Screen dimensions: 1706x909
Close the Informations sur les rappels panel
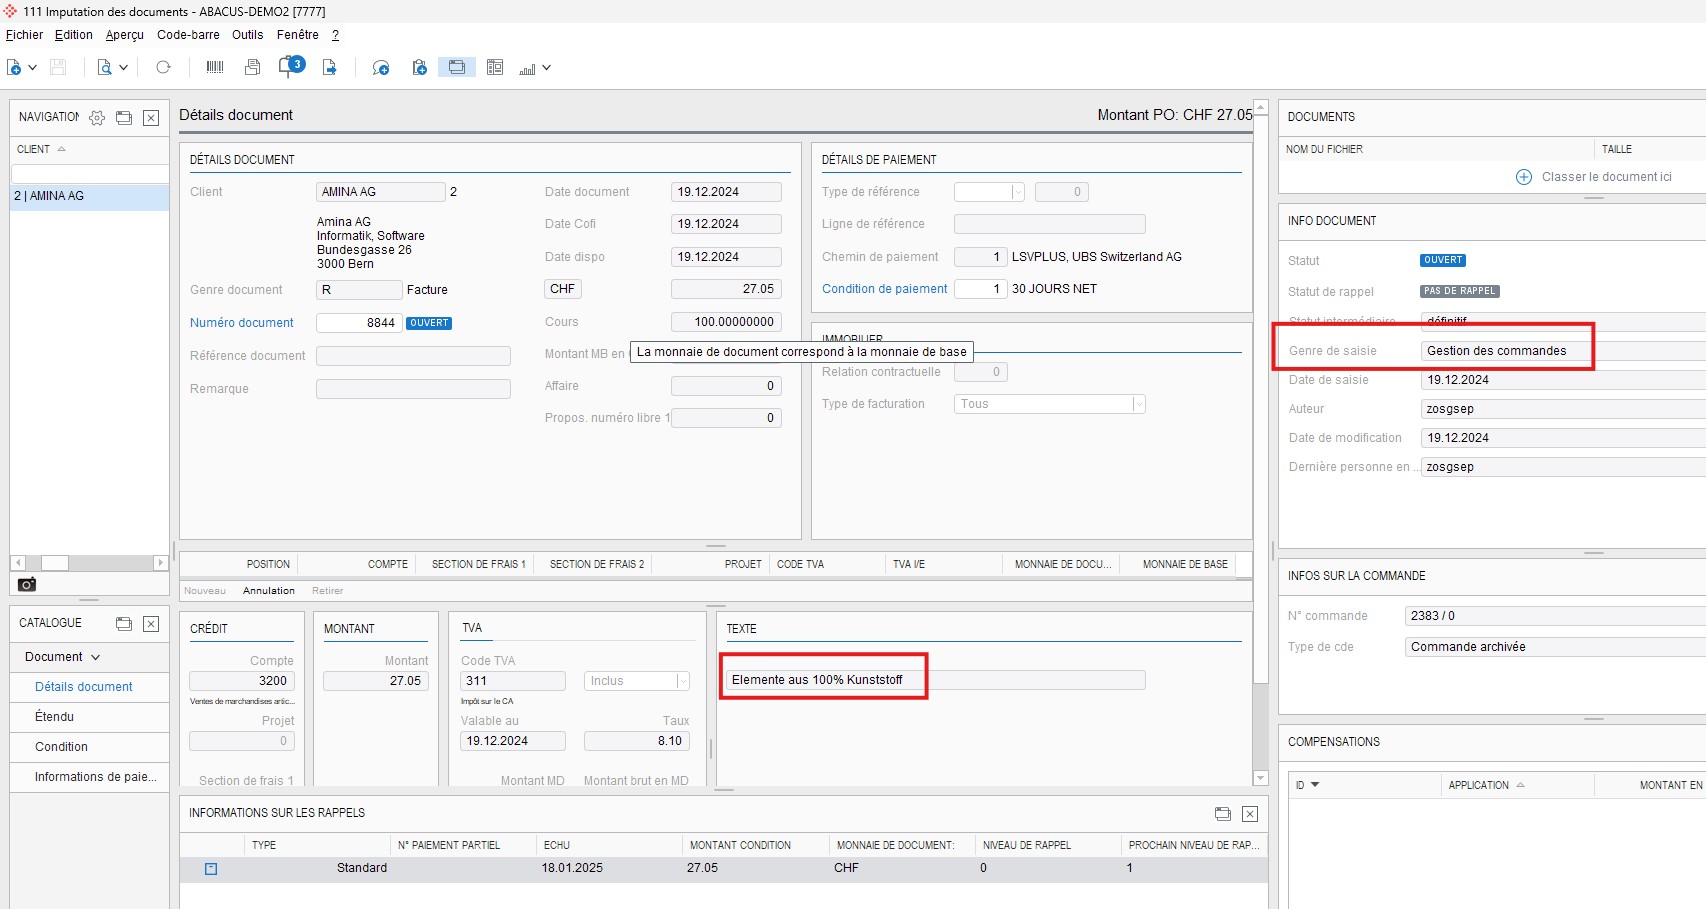click(x=1250, y=814)
